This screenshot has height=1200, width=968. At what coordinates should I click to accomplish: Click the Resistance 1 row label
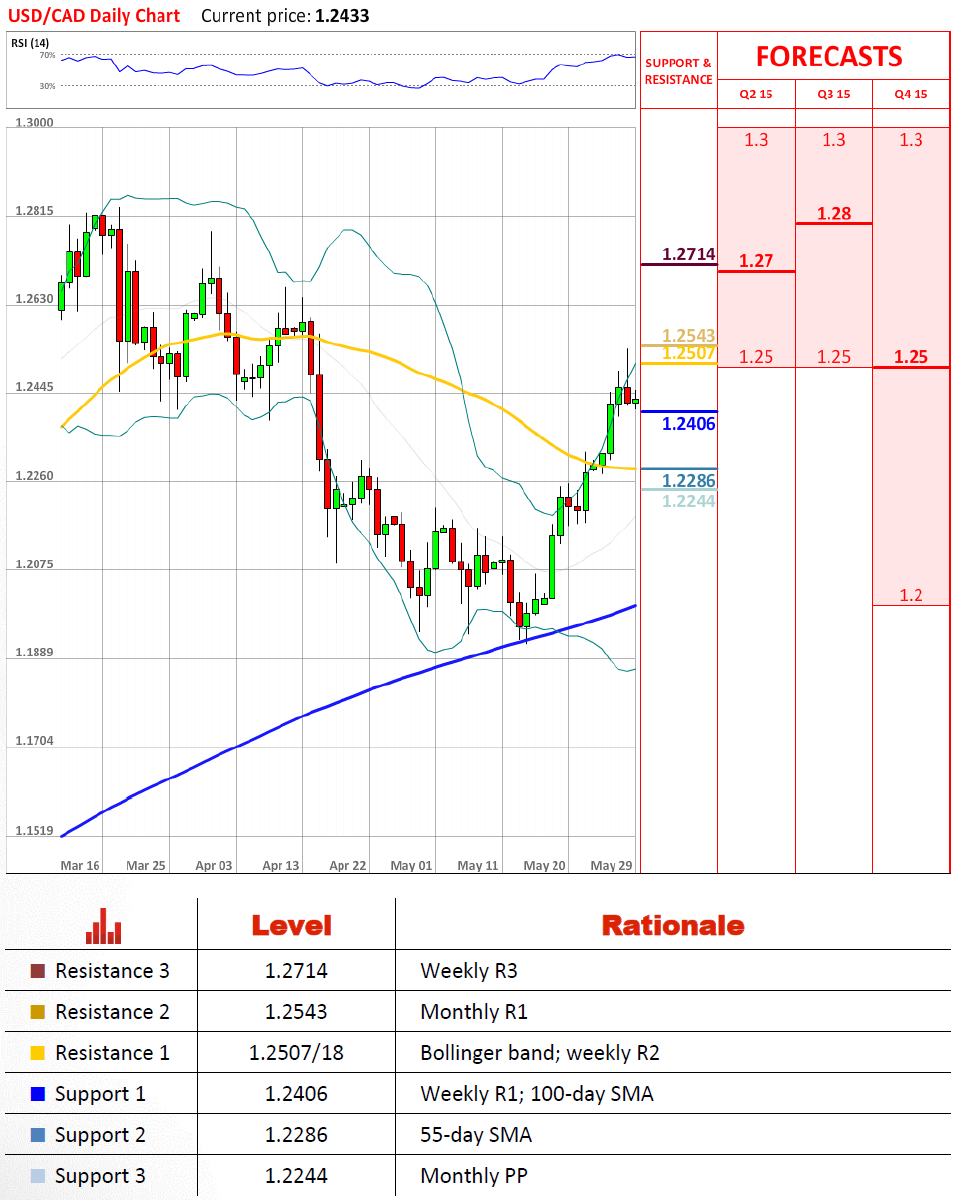click(112, 1053)
